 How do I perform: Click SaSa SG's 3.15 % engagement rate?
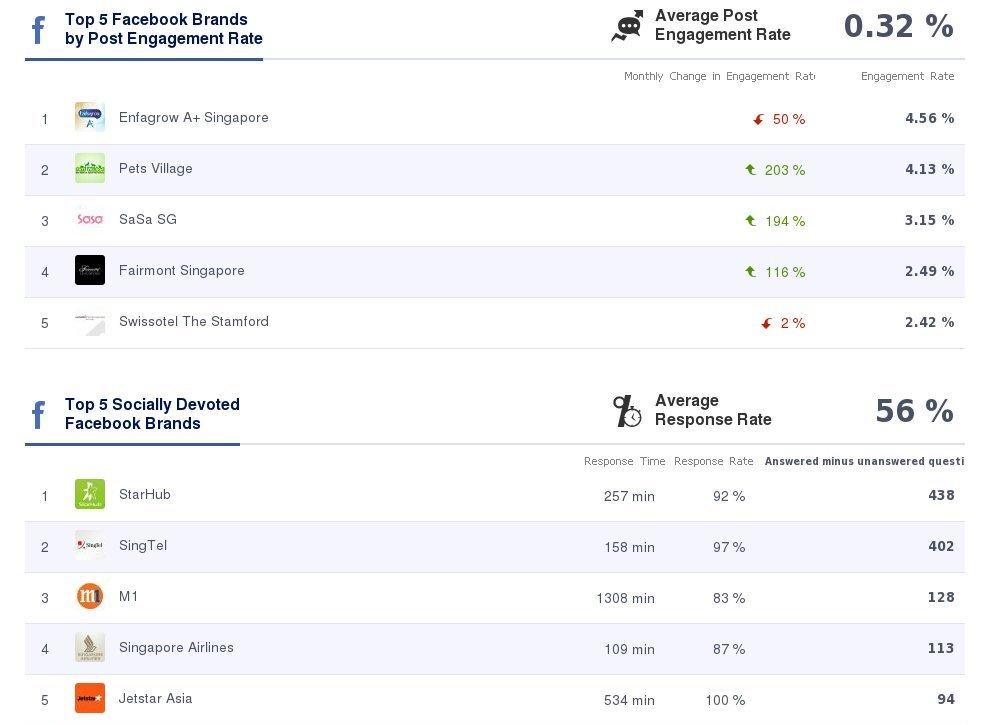tap(929, 220)
